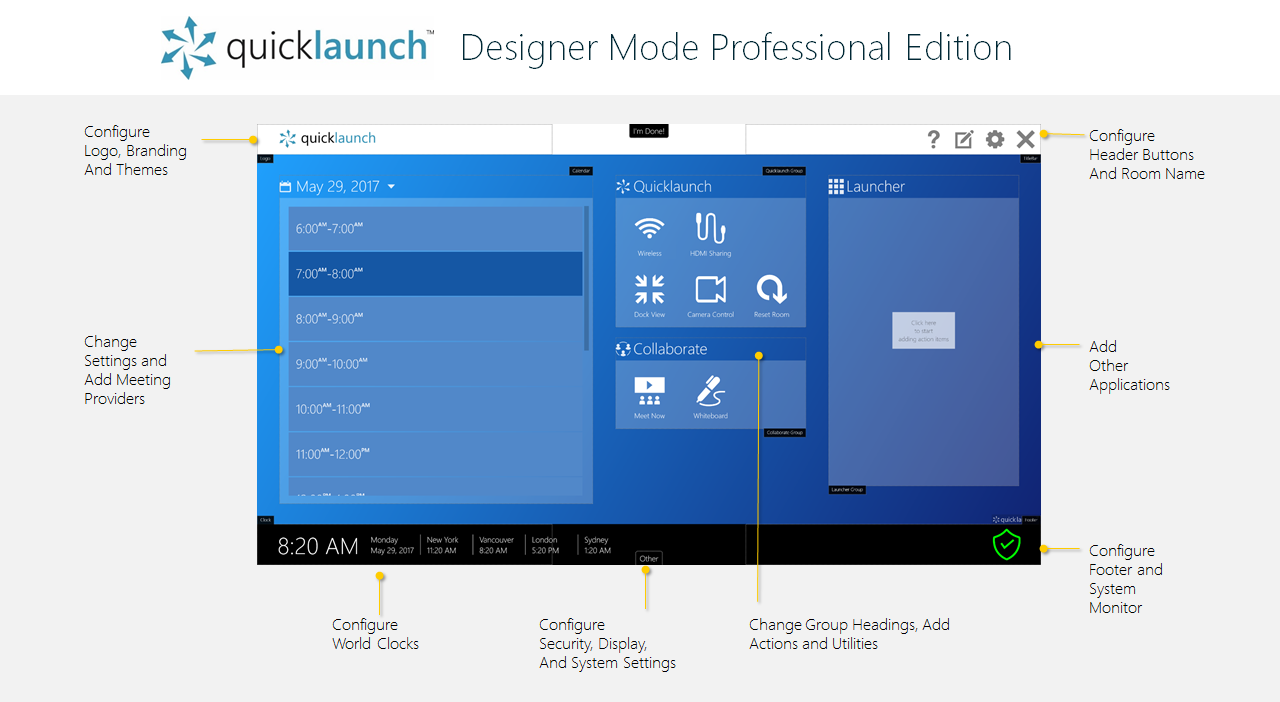The width and height of the screenshot is (1280, 702).
Task: Click the Other settings button in footer
Action: 649,559
